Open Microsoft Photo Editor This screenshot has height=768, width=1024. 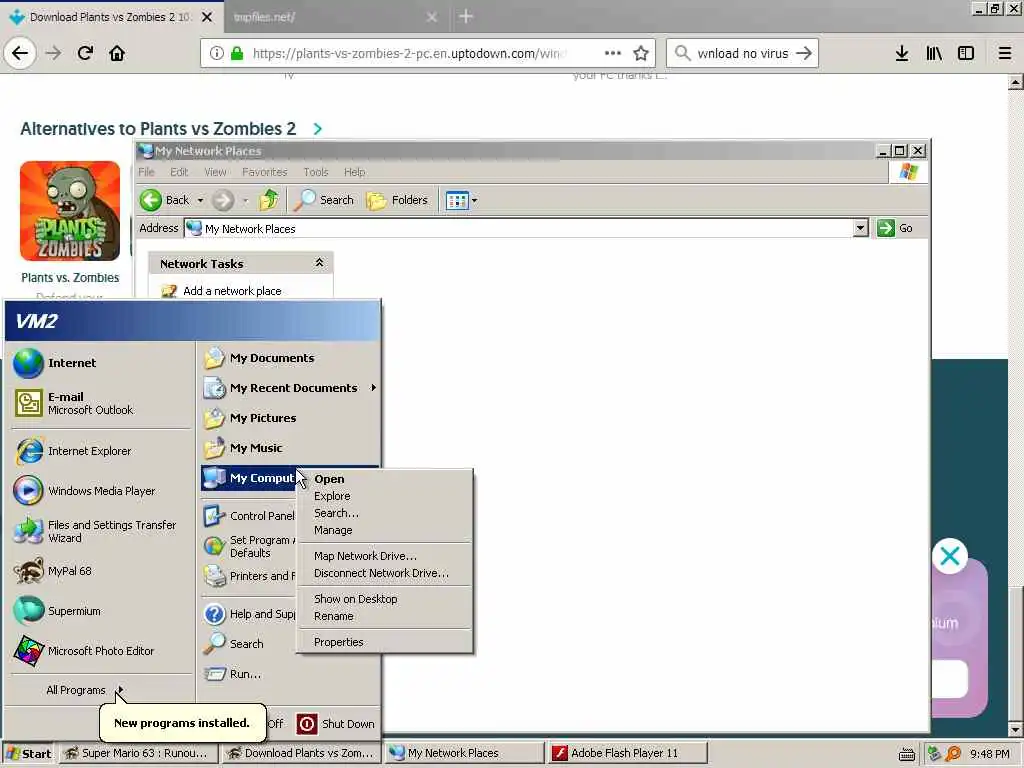(100, 651)
